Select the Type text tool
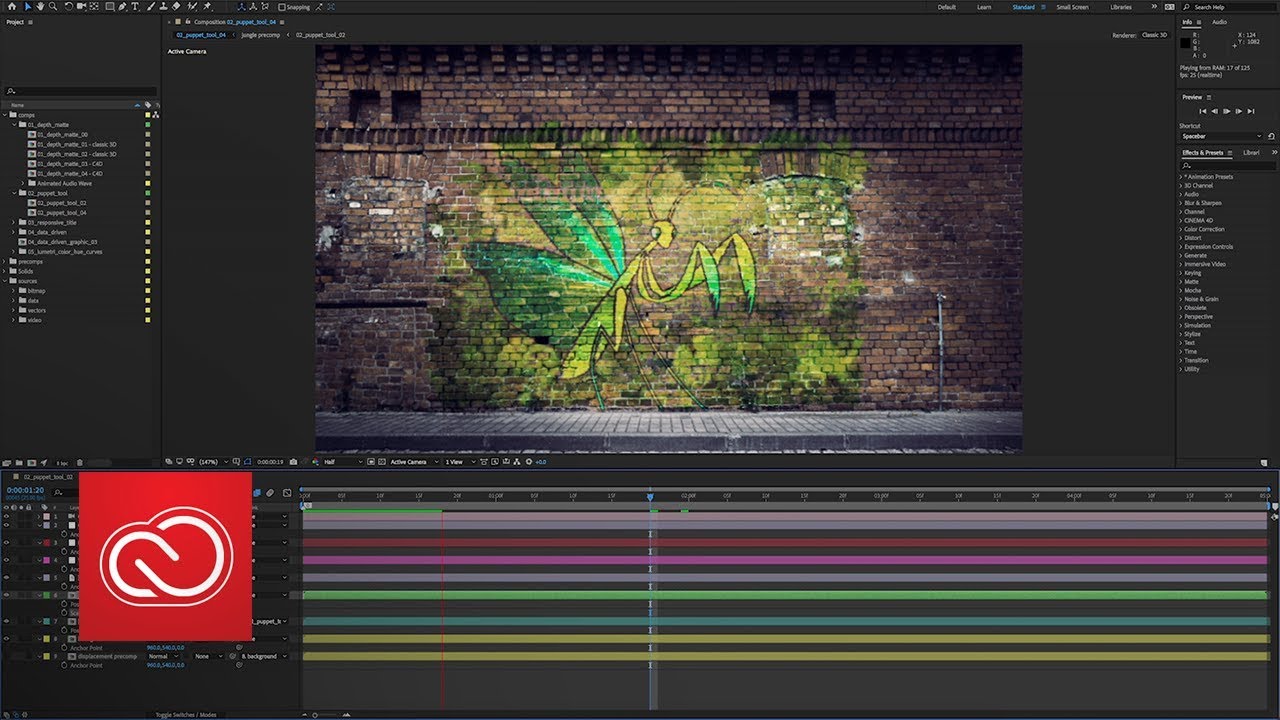Viewport: 1280px width, 720px height. click(135, 6)
